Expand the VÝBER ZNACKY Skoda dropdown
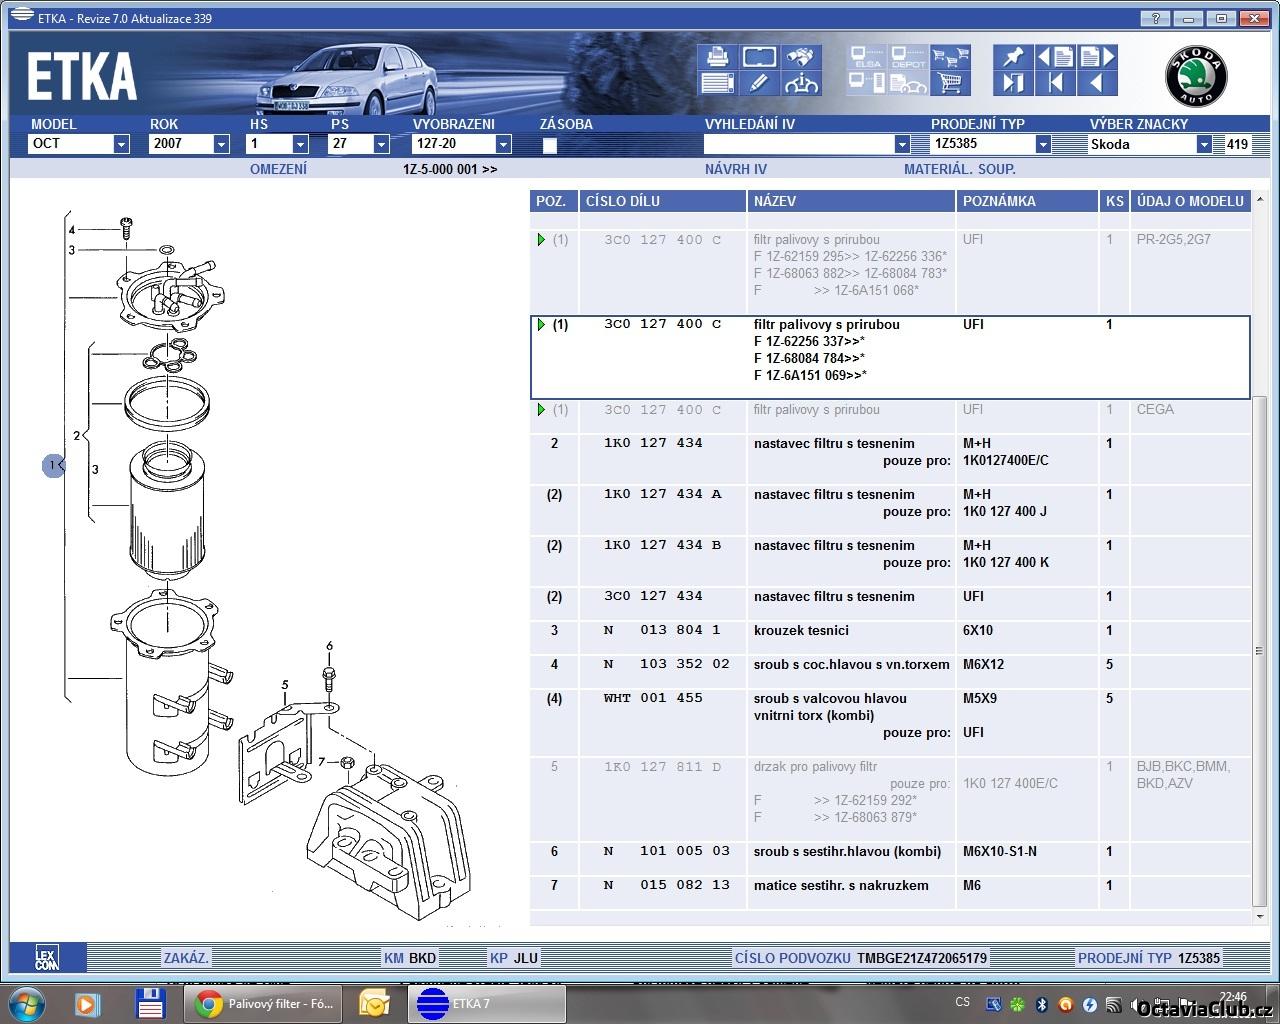This screenshot has height=1024, width=1280. [x=1204, y=144]
